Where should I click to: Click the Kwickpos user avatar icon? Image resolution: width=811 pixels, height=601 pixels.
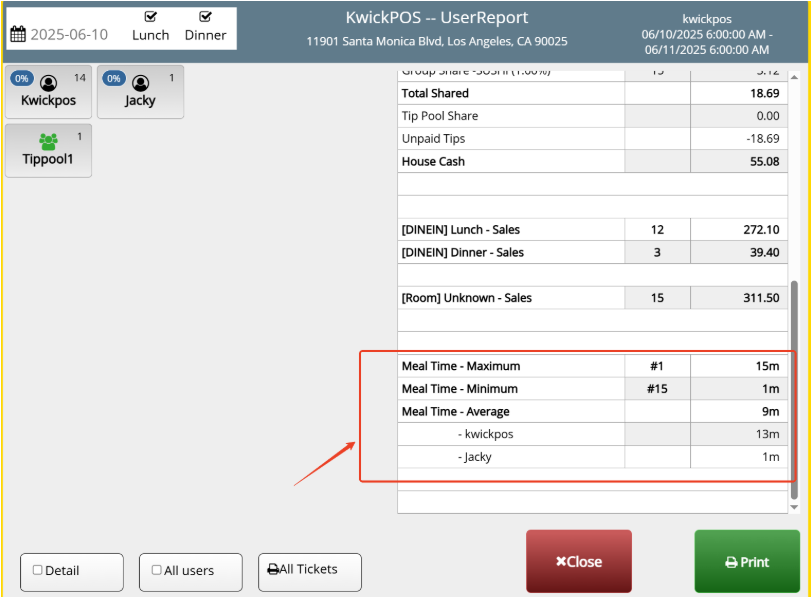[49, 83]
